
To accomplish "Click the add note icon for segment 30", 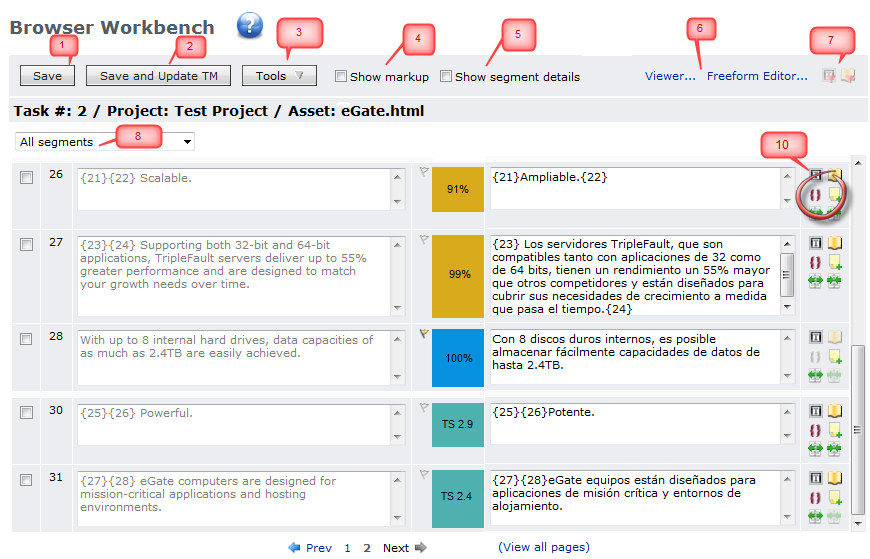I will coord(834,430).
